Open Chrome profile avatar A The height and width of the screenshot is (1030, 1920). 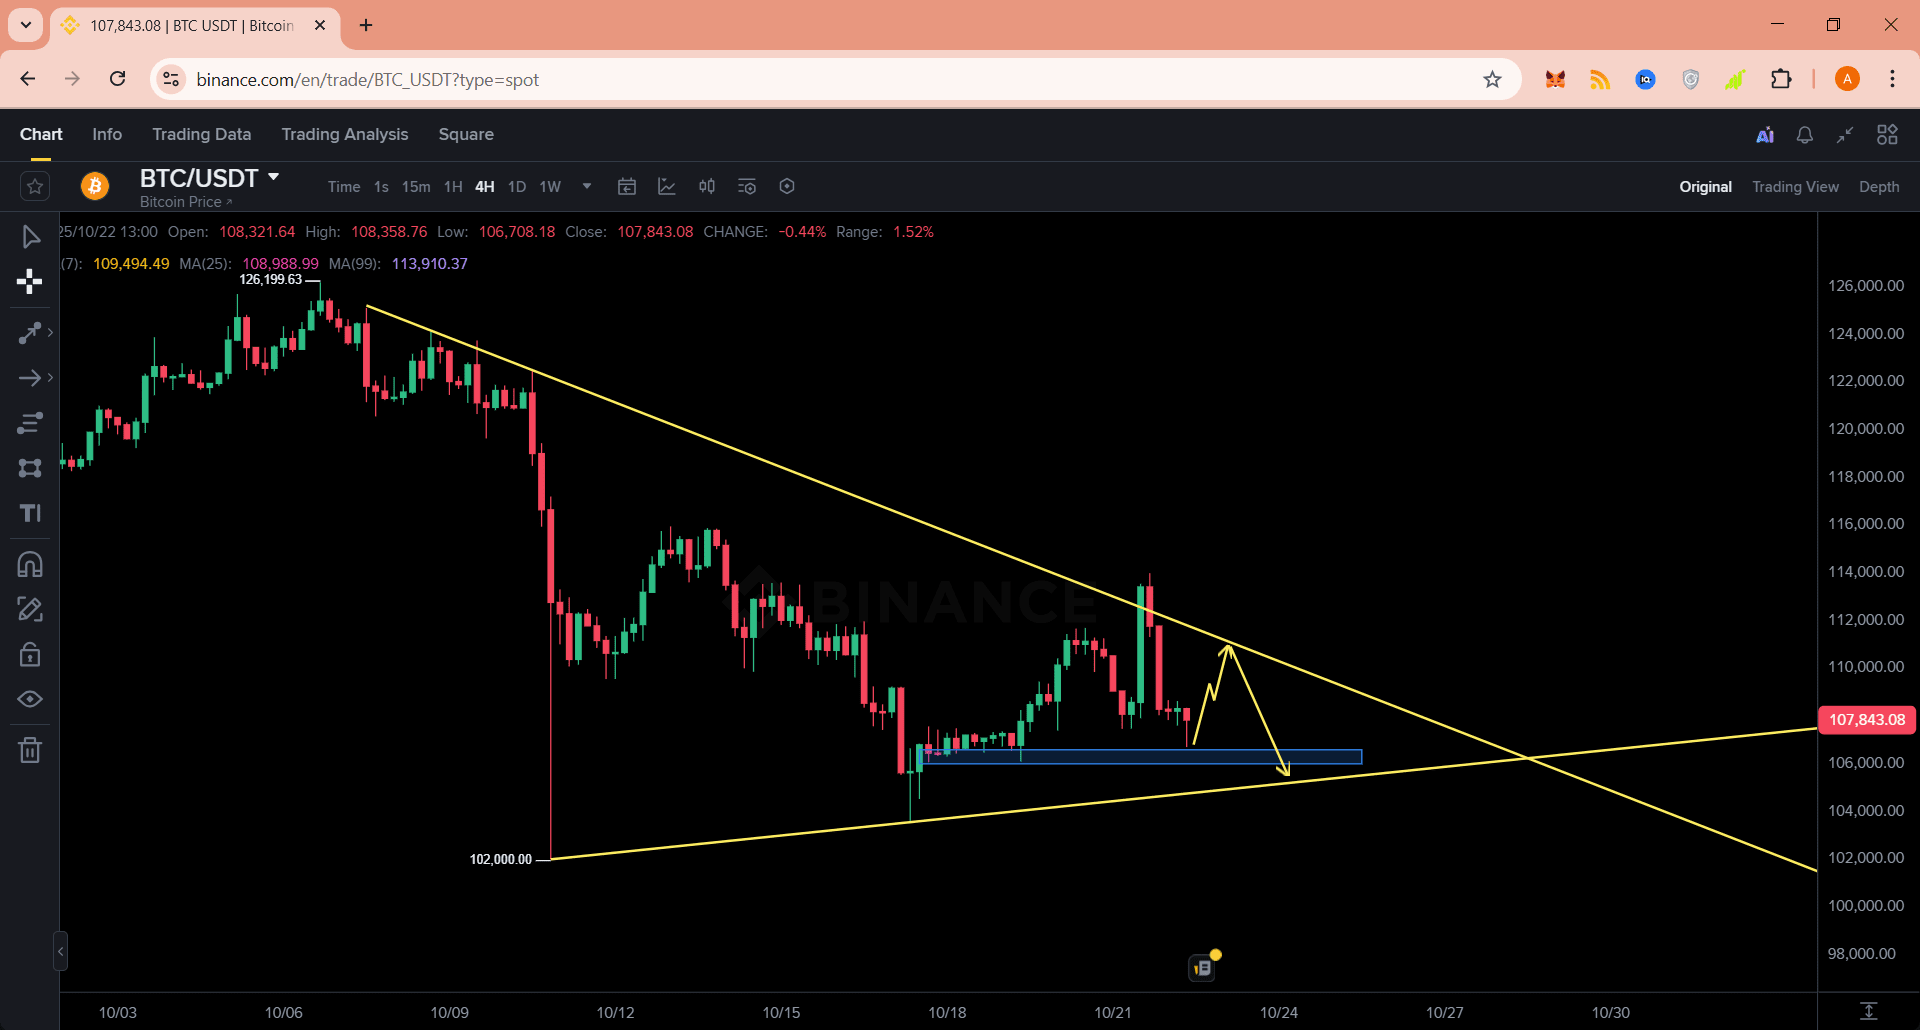[x=1847, y=79]
